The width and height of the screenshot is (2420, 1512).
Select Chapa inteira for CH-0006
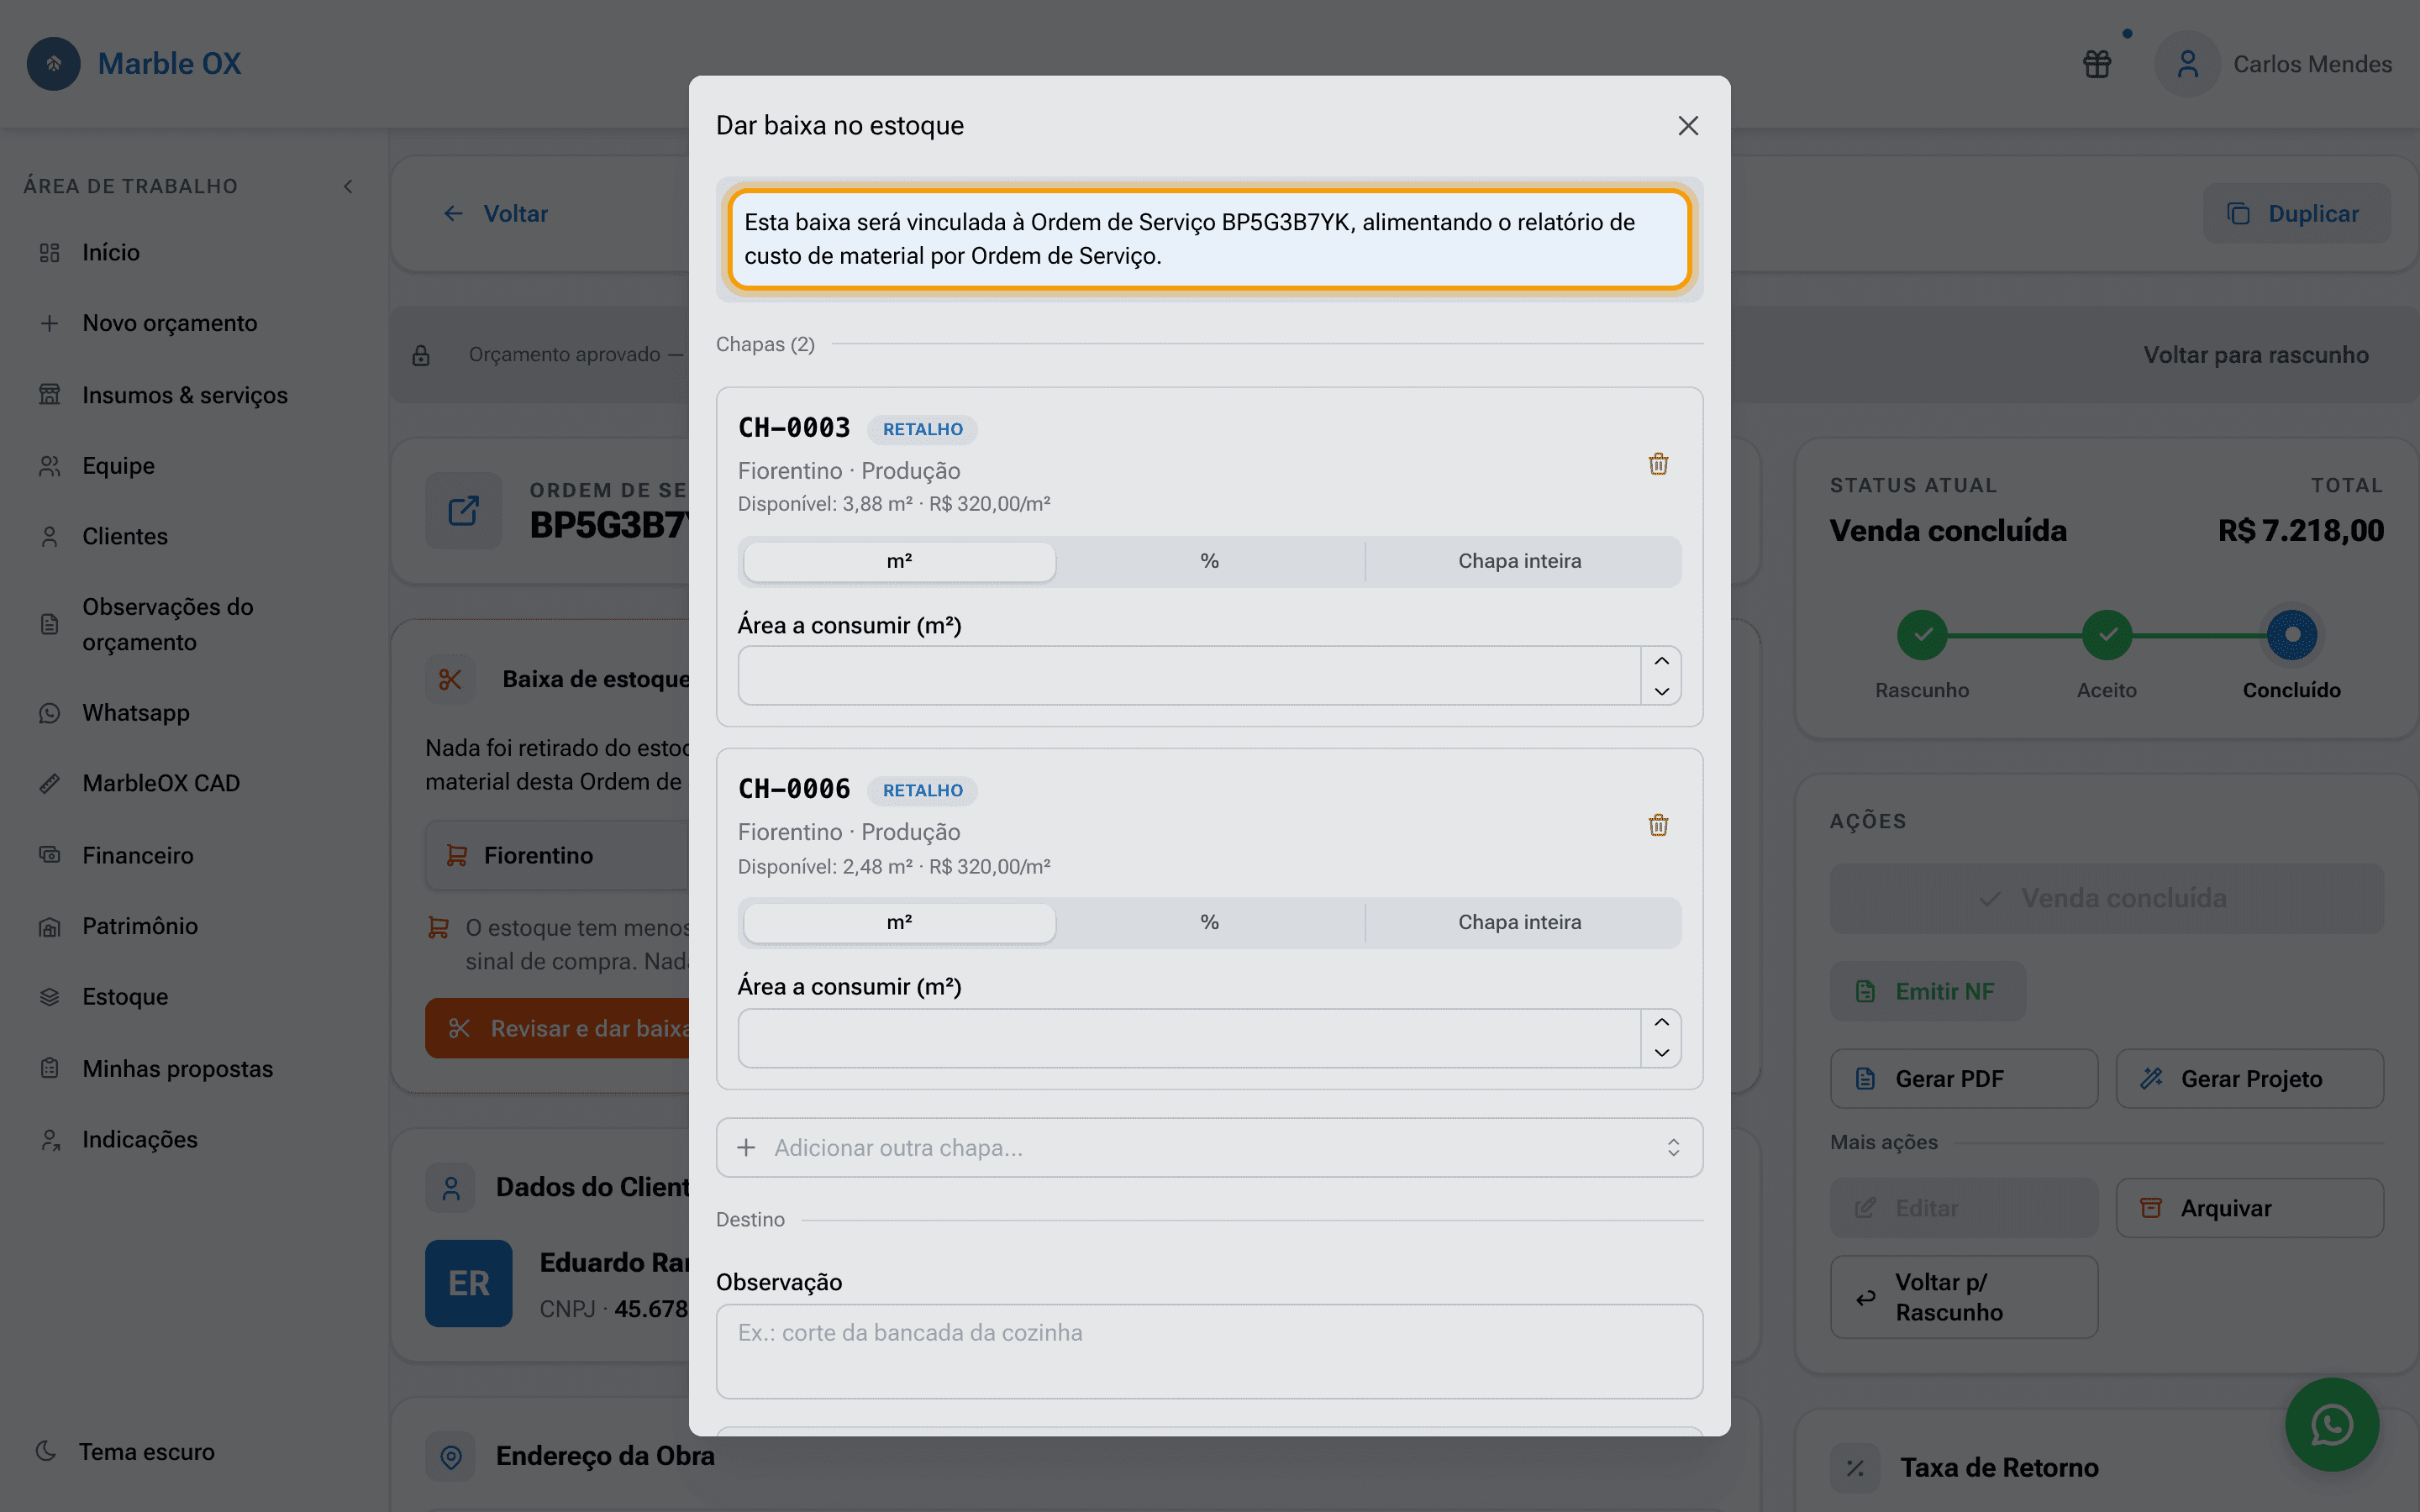click(1519, 922)
